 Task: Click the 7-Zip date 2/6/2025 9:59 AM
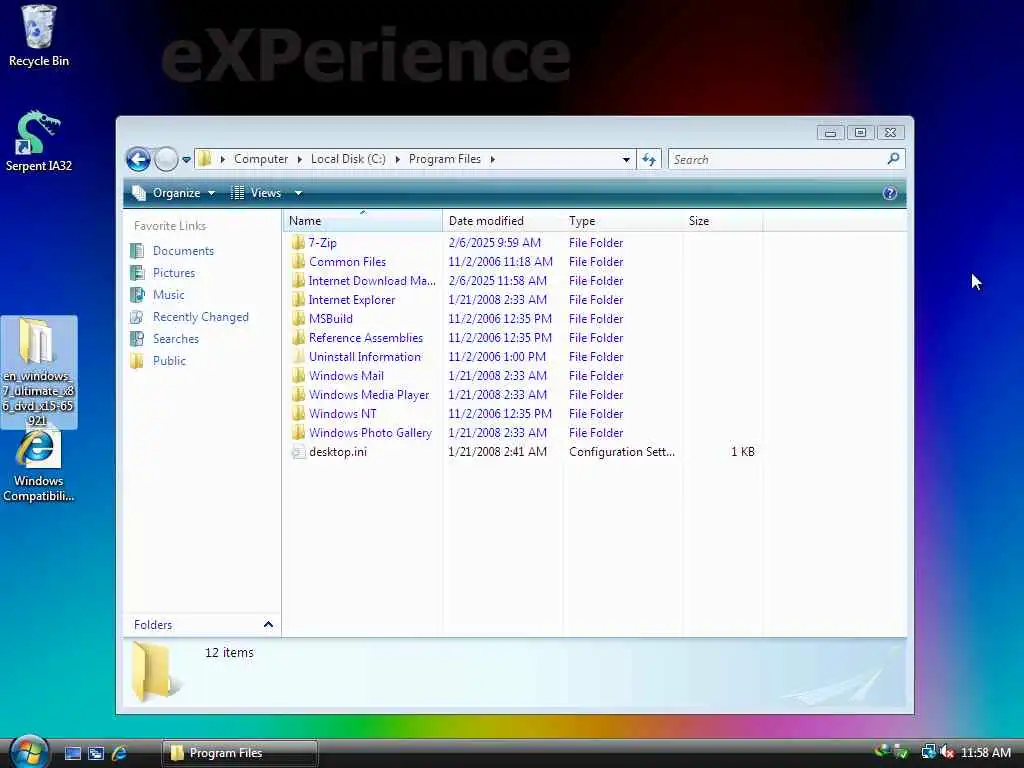coord(494,243)
